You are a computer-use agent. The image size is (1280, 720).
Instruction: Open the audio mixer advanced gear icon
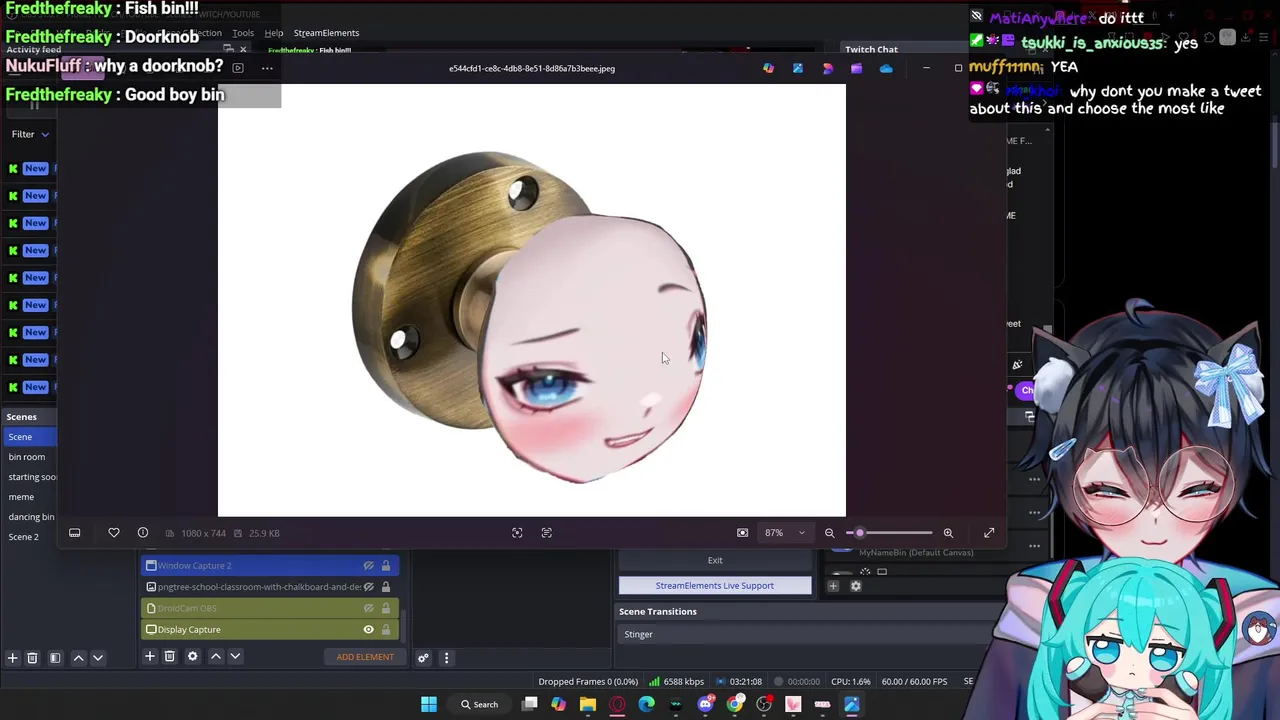(x=423, y=657)
